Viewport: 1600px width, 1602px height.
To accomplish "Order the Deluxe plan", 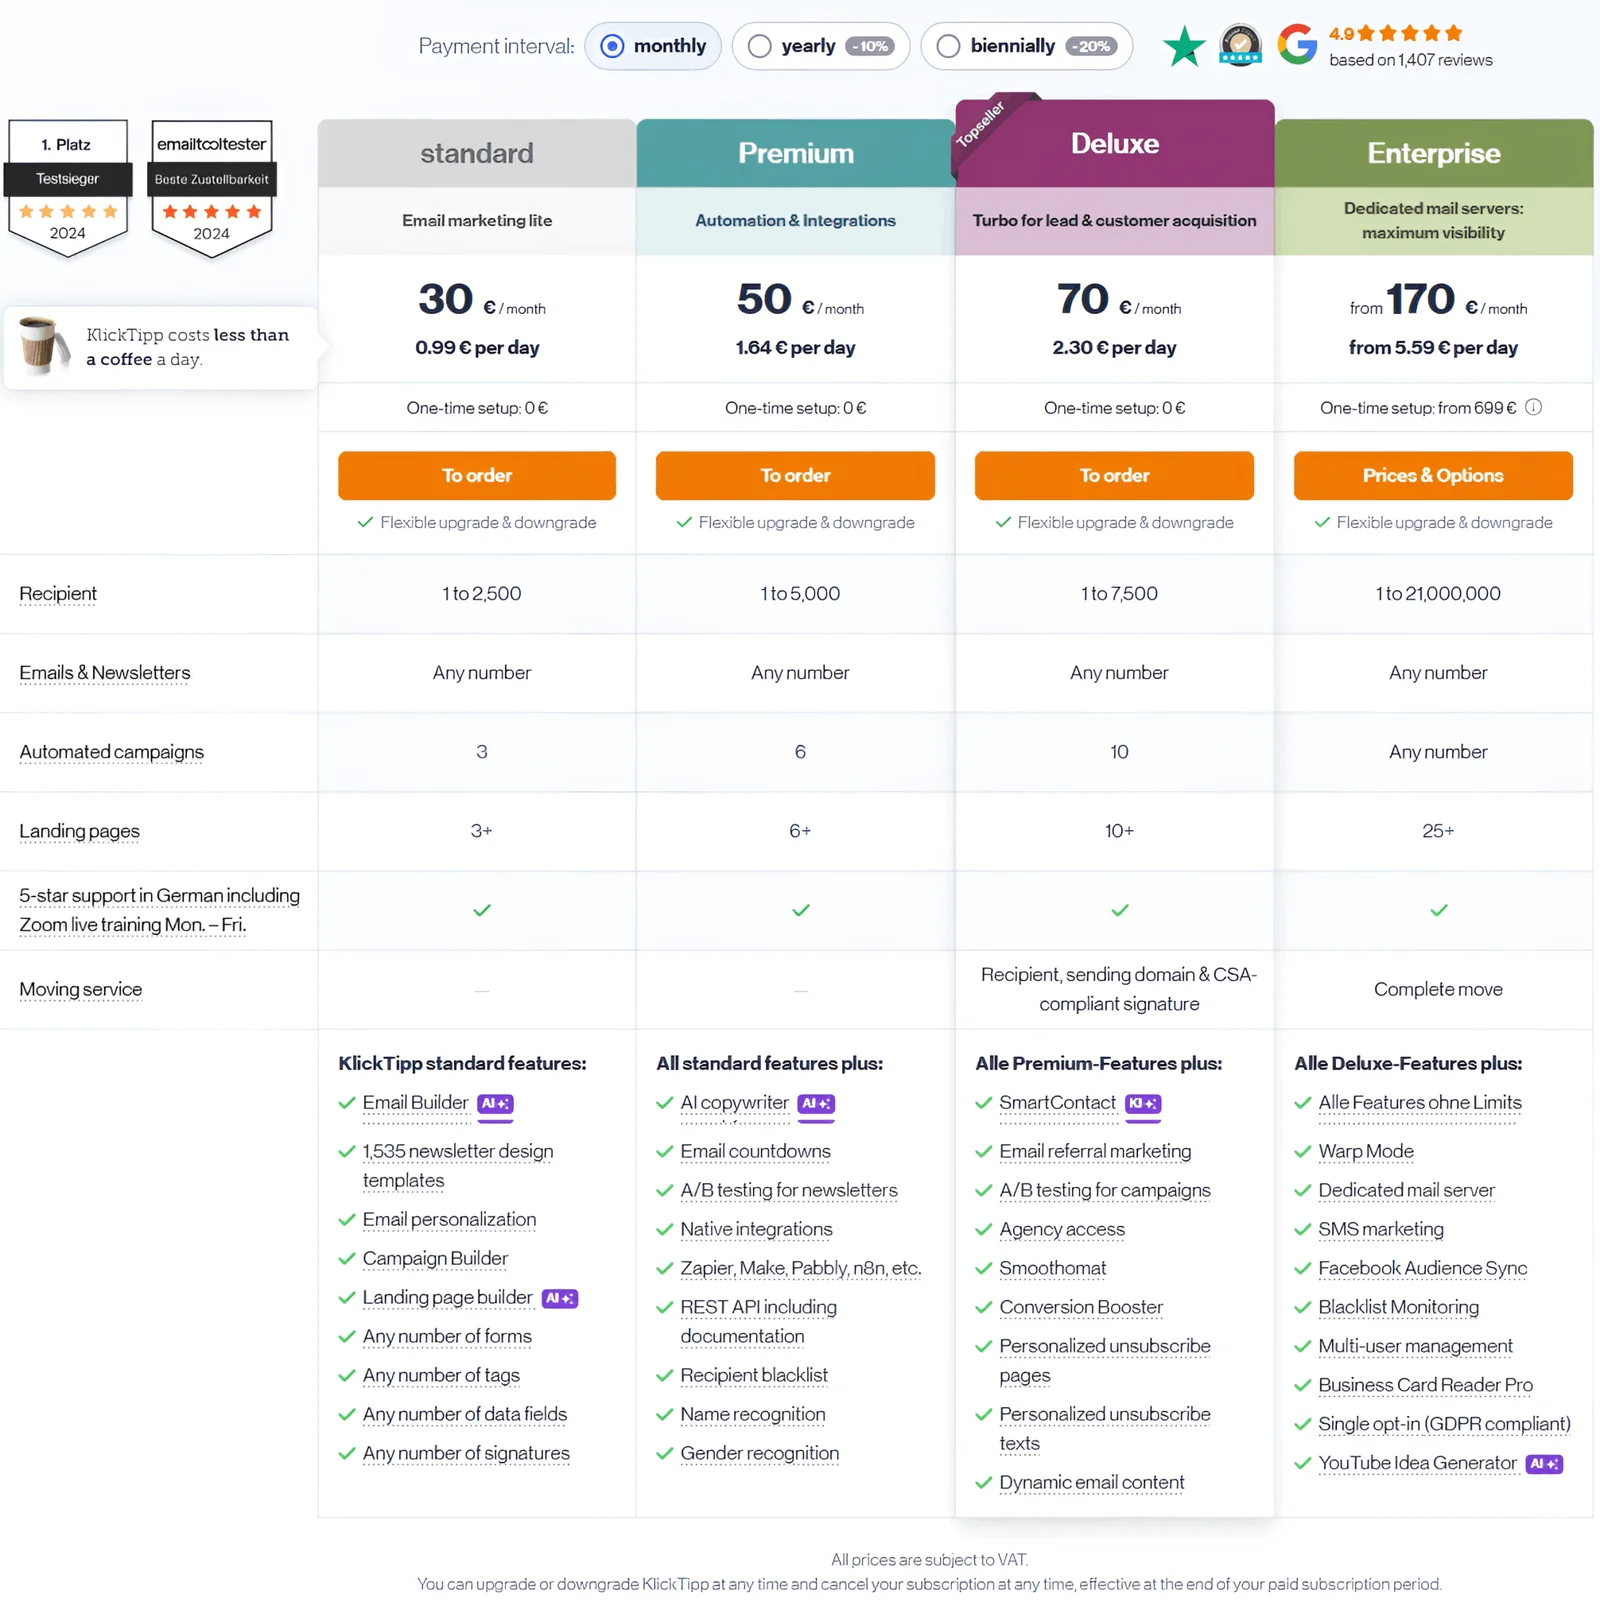I will (x=1114, y=475).
